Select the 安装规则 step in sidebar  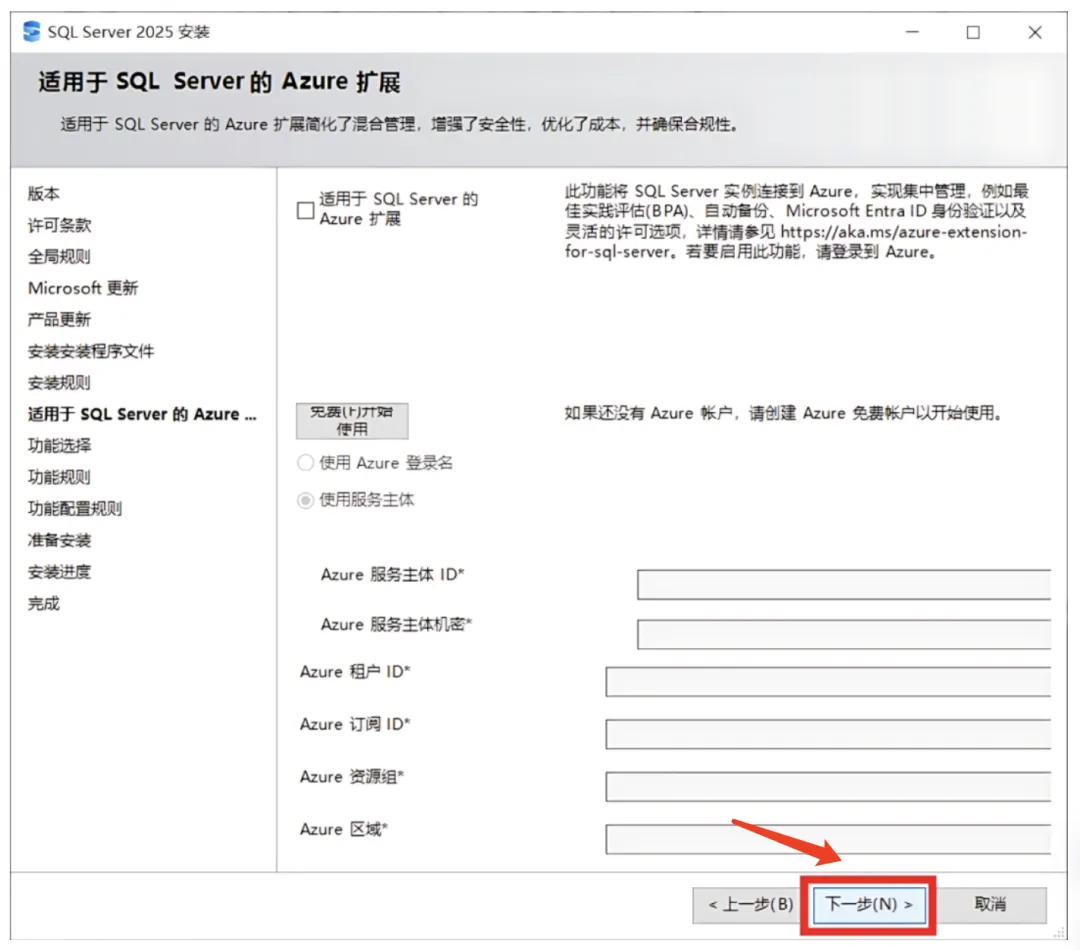click(59, 383)
